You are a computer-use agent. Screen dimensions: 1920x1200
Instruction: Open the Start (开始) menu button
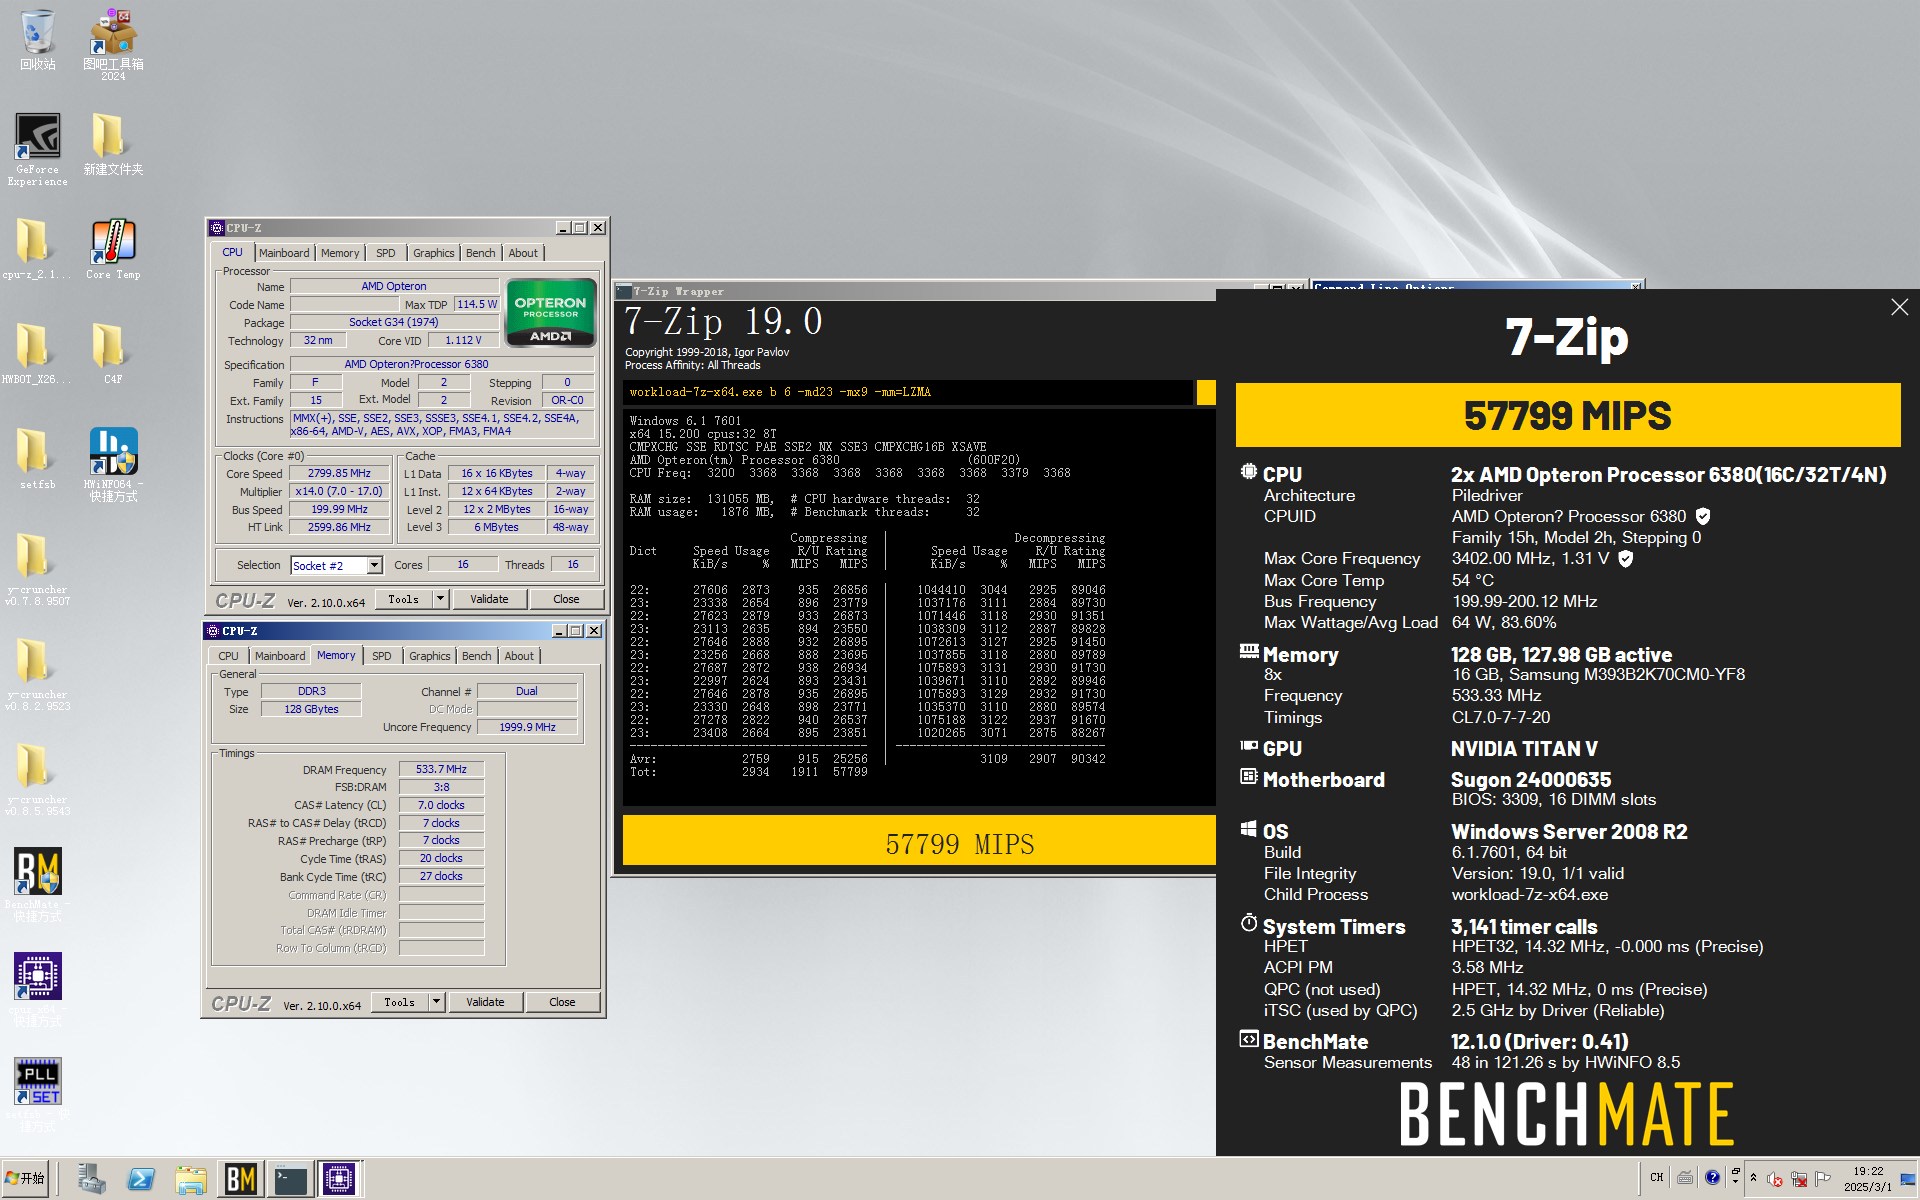tap(25, 1178)
